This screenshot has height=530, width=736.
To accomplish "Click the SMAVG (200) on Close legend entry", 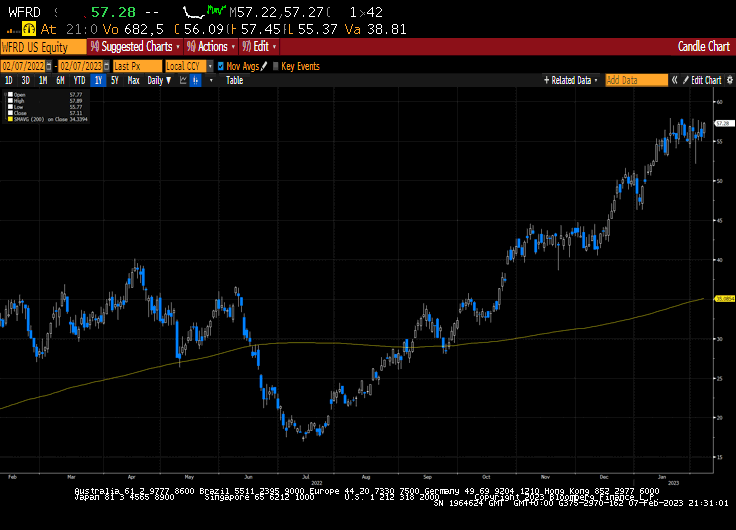I will pos(51,119).
